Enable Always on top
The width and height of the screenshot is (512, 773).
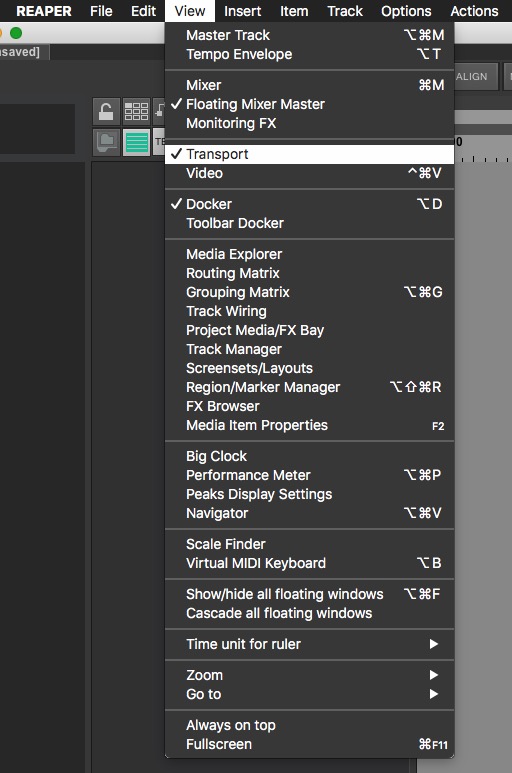[309, 725]
